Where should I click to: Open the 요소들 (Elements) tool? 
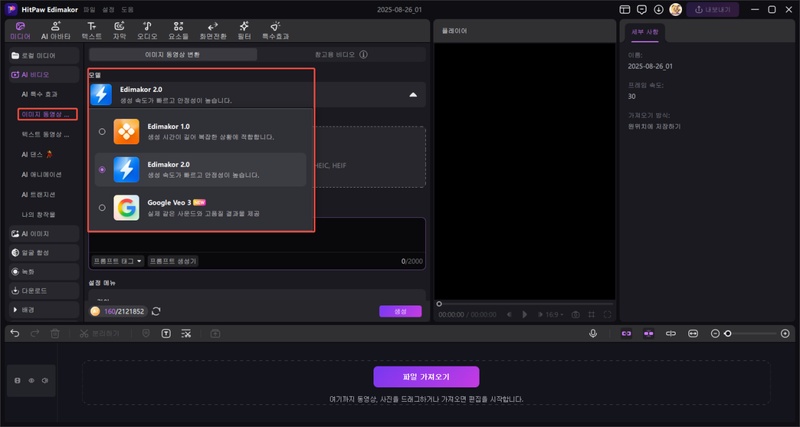tap(178, 31)
